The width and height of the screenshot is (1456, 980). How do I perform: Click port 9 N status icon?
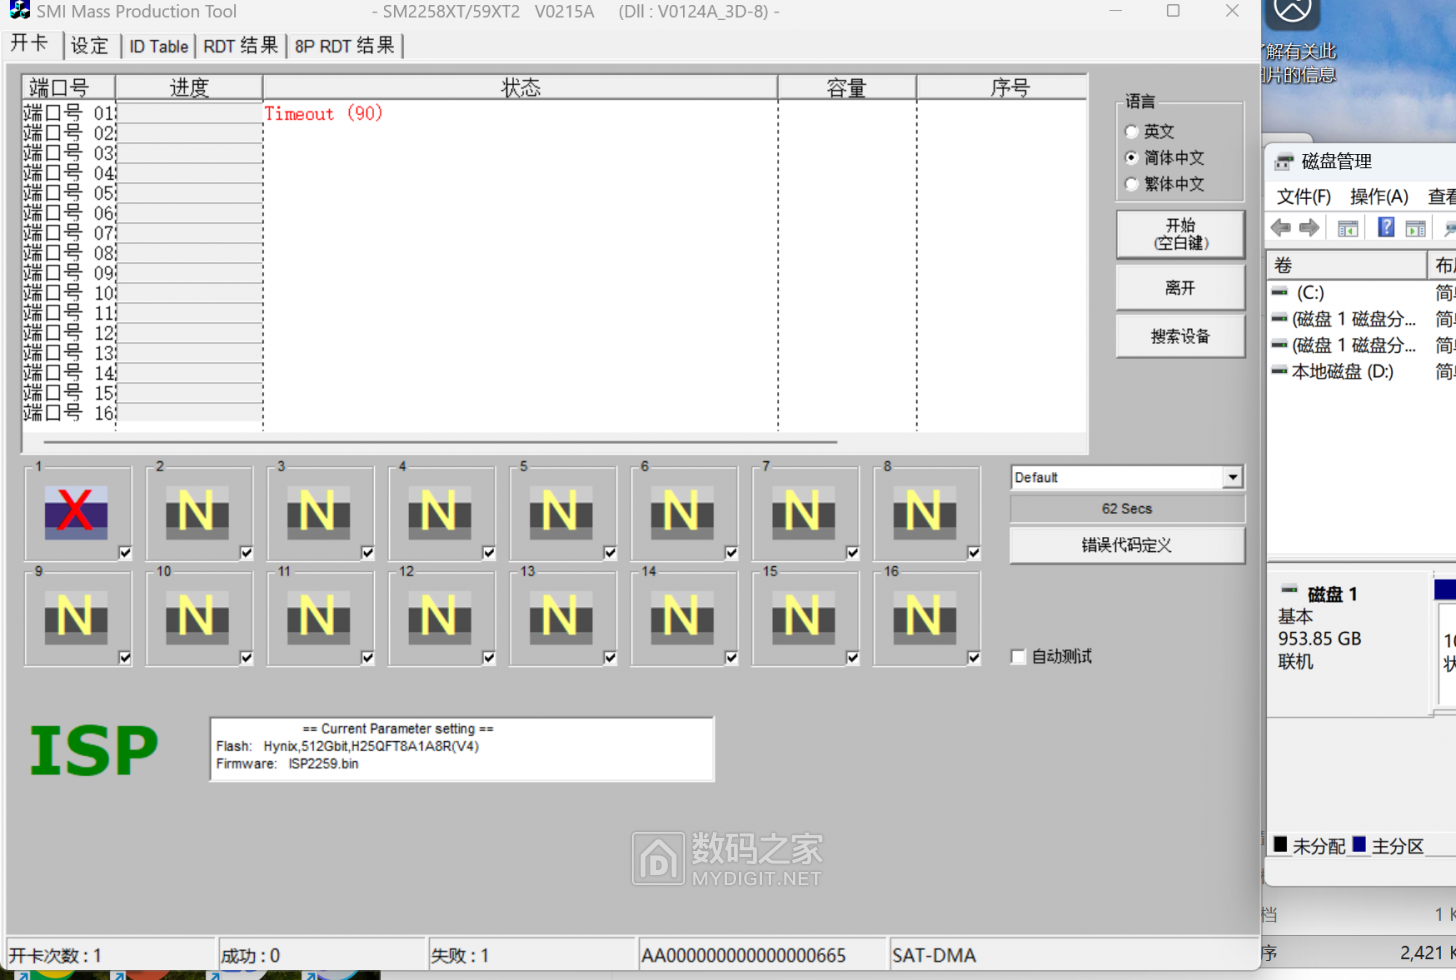pyautogui.click(x=76, y=616)
